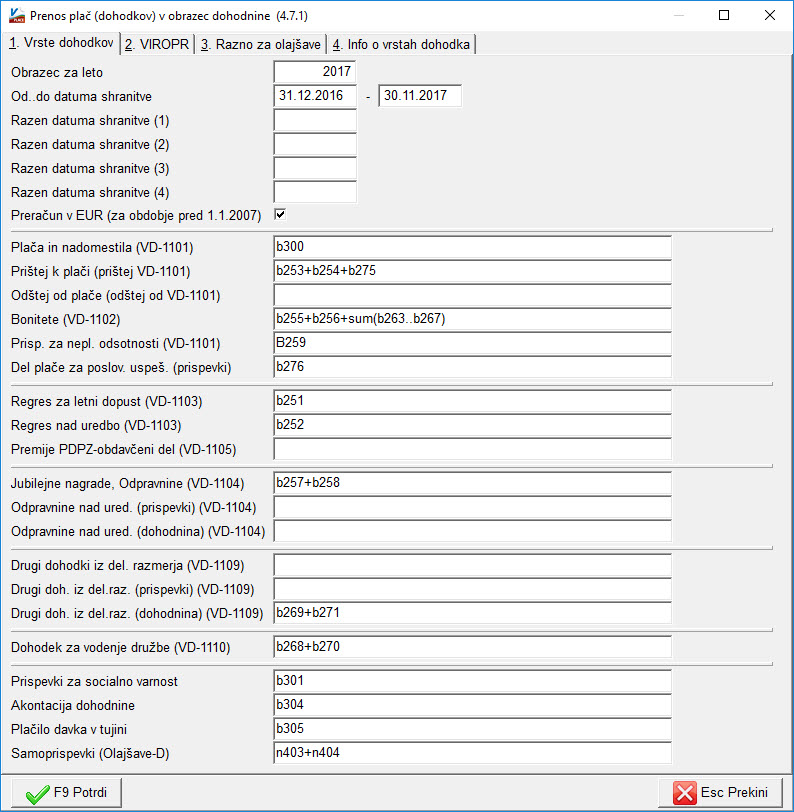Confirm with the F9 Potrdi button

(x=66, y=793)
